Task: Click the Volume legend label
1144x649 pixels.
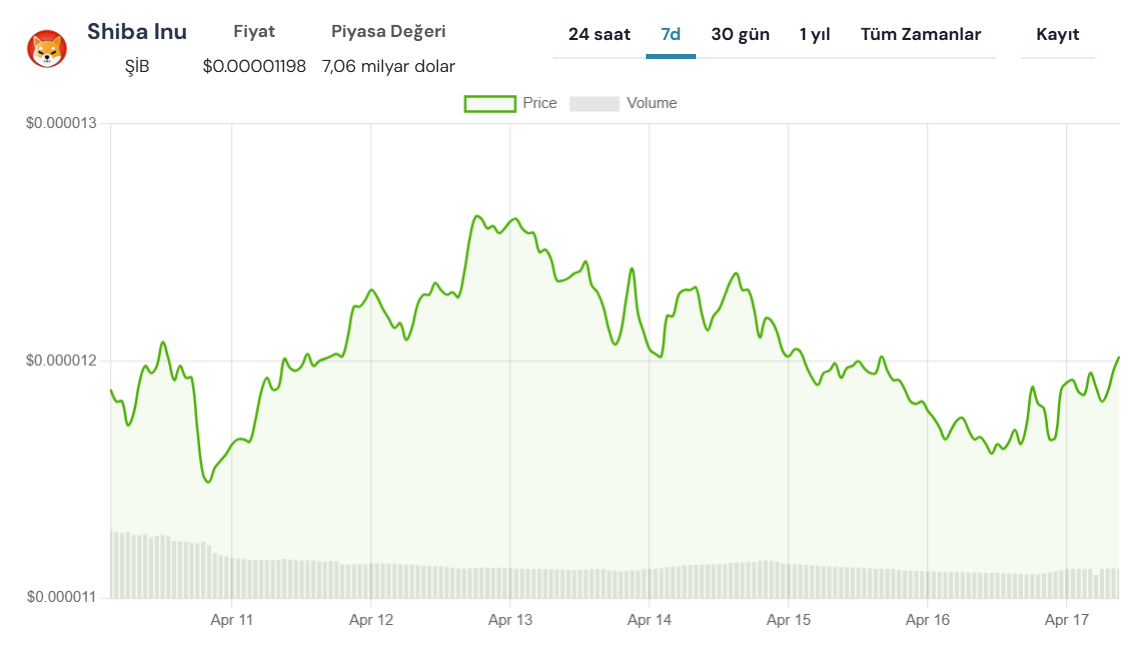Action: click(652, 104)
